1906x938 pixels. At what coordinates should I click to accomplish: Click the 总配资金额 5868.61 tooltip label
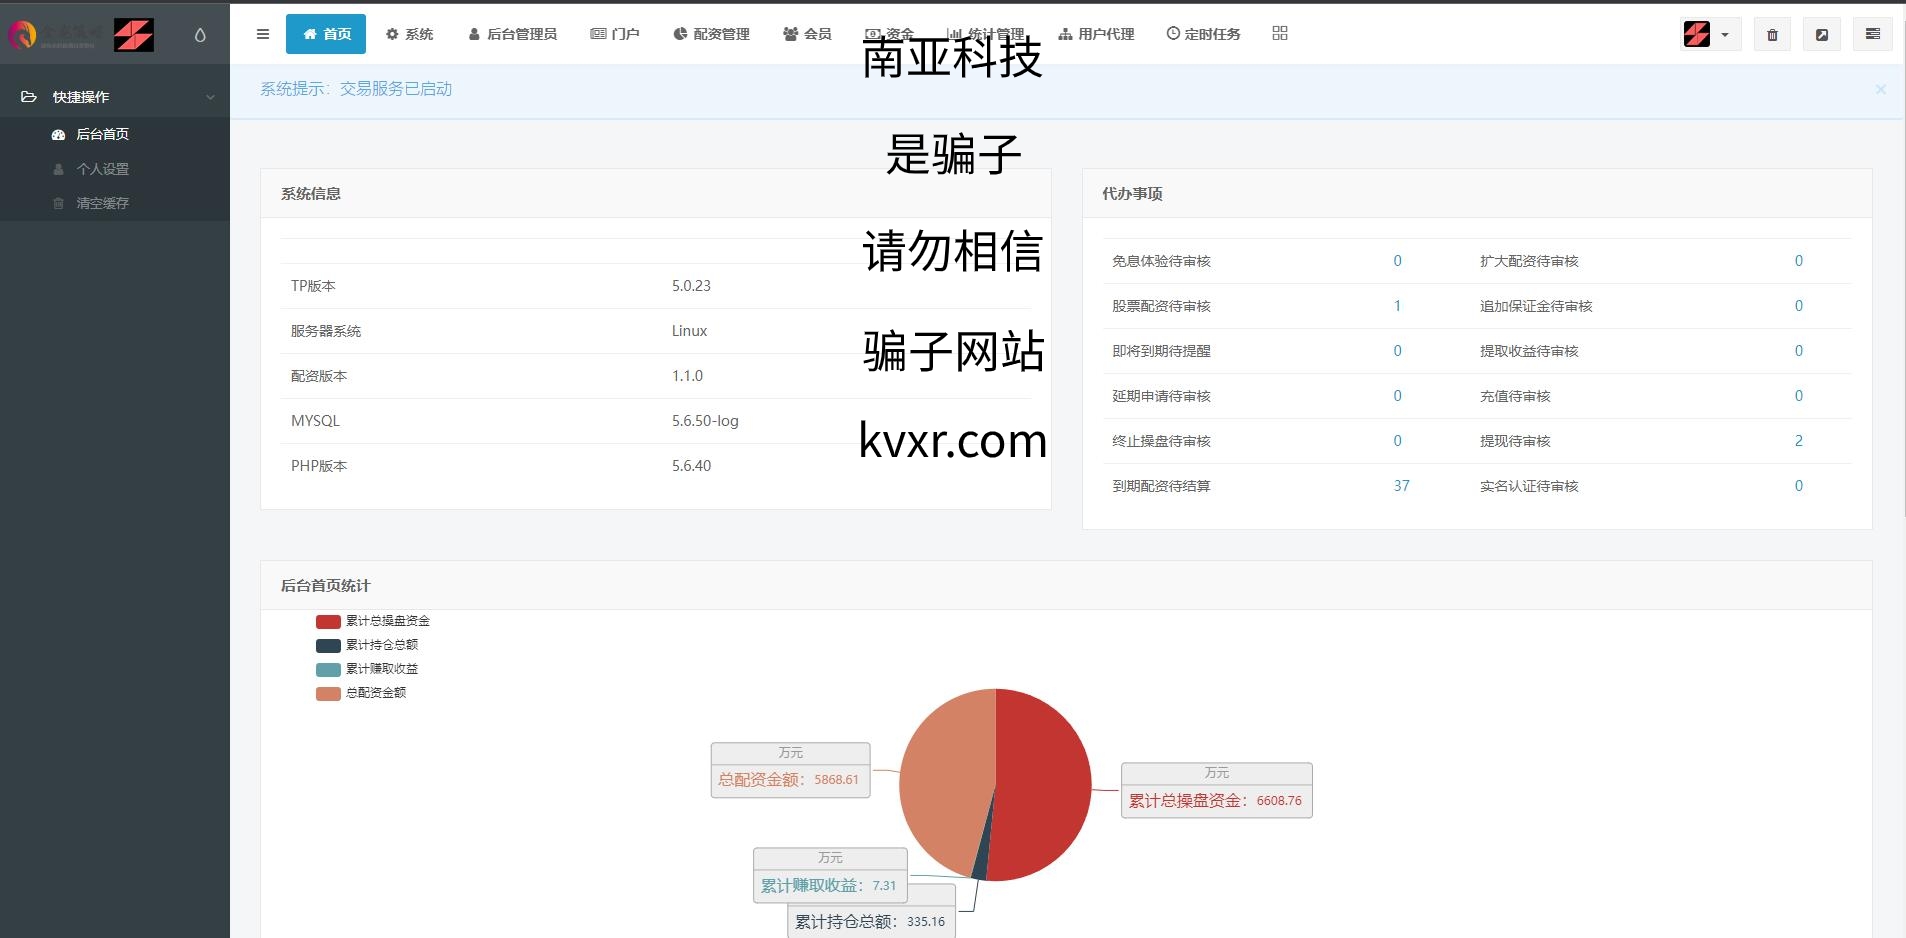tap(790, 770)
